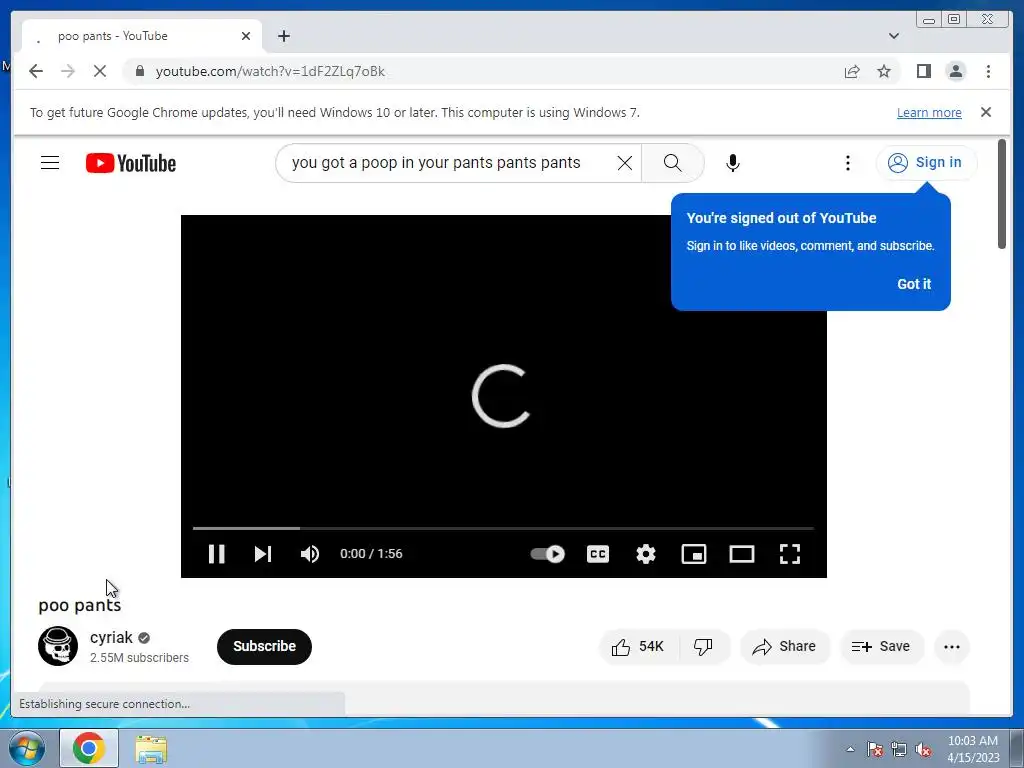The image size is (1024, 768).
Task: Clear the search query with the X icon
Action: pyautogui.click(x=625, y=163)
